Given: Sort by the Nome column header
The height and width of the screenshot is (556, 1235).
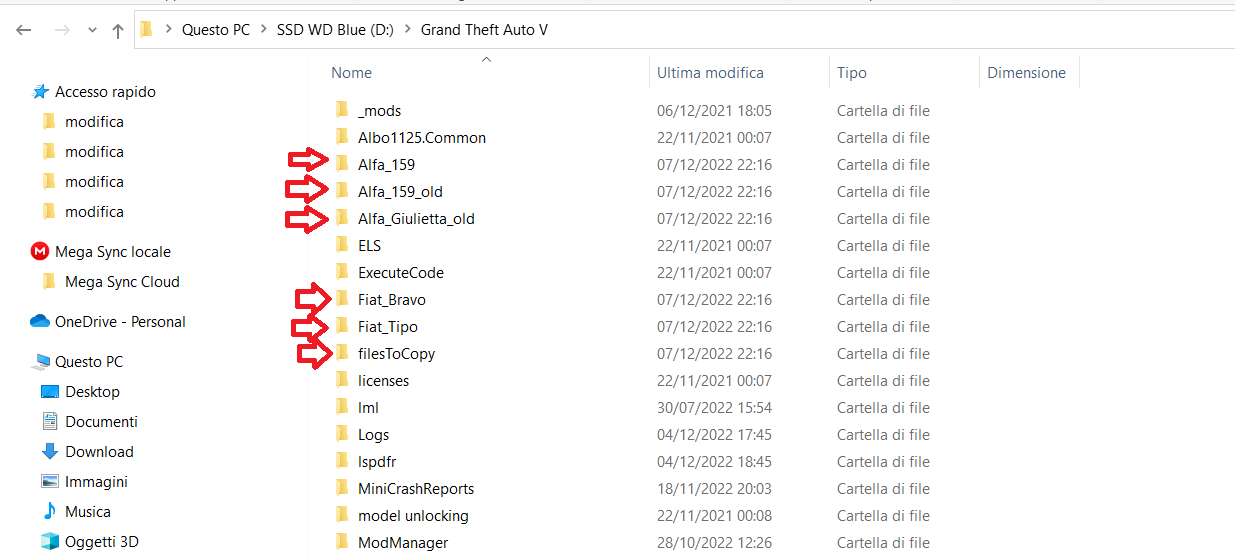Looking at the screenshot, I should click(x=352, y=73).
